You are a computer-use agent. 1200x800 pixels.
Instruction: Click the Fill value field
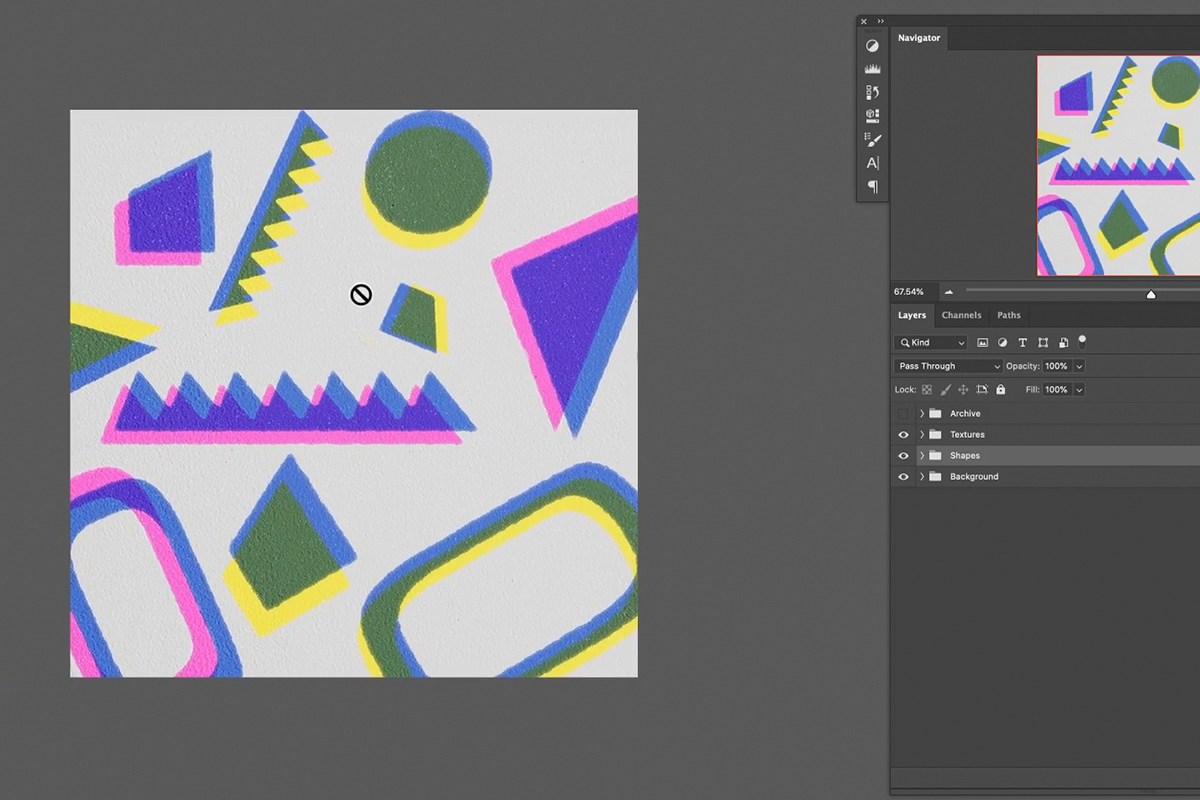point(1056,390)
